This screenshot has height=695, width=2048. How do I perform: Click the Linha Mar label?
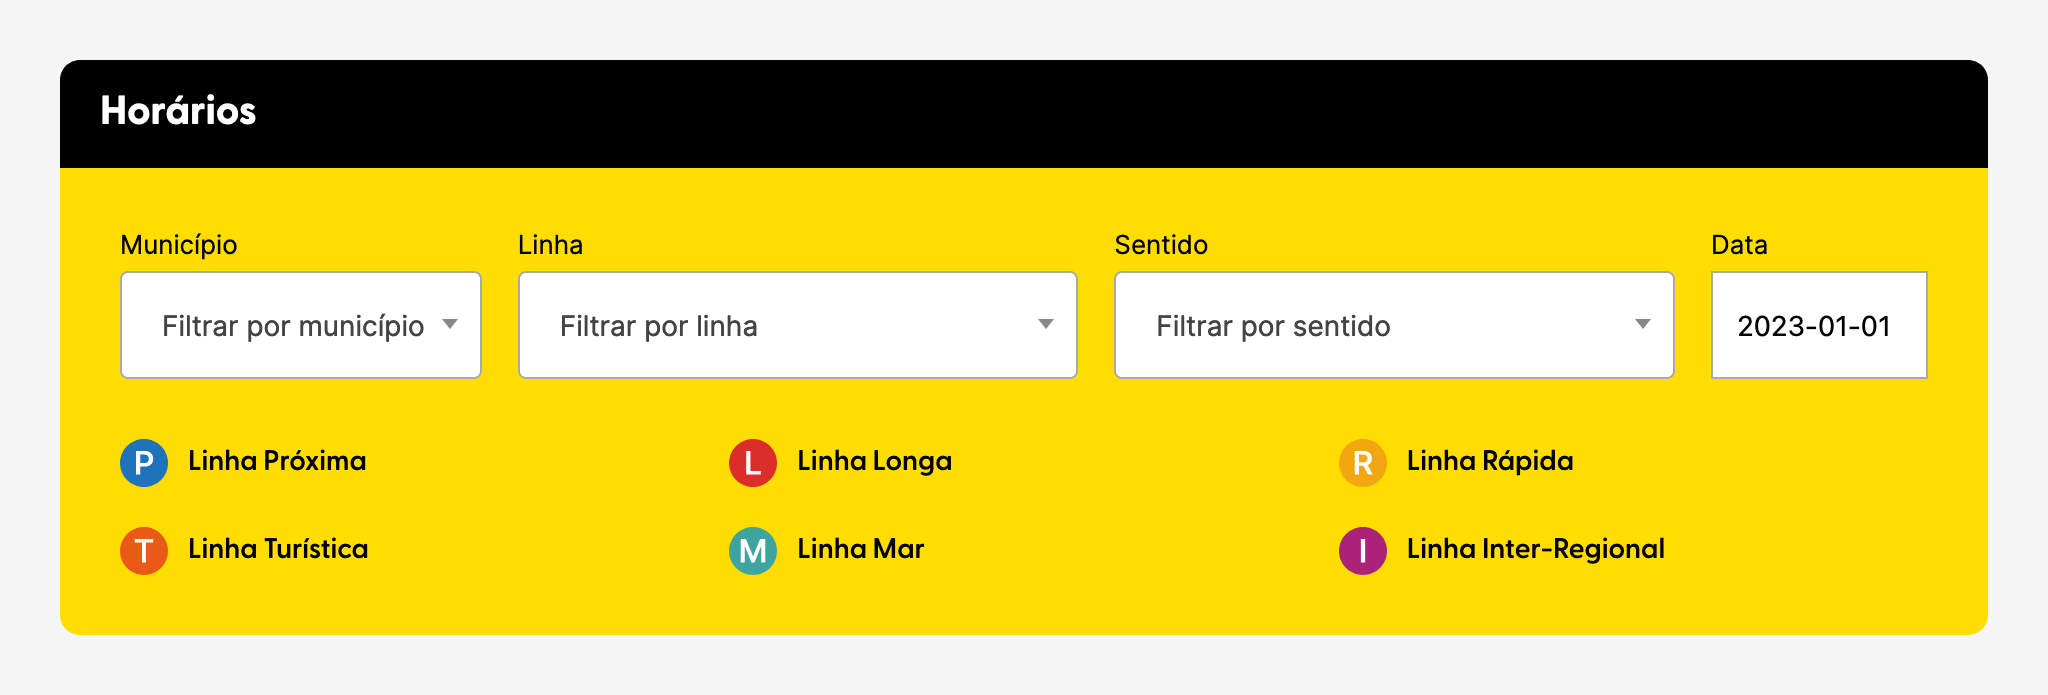[860, 549]
